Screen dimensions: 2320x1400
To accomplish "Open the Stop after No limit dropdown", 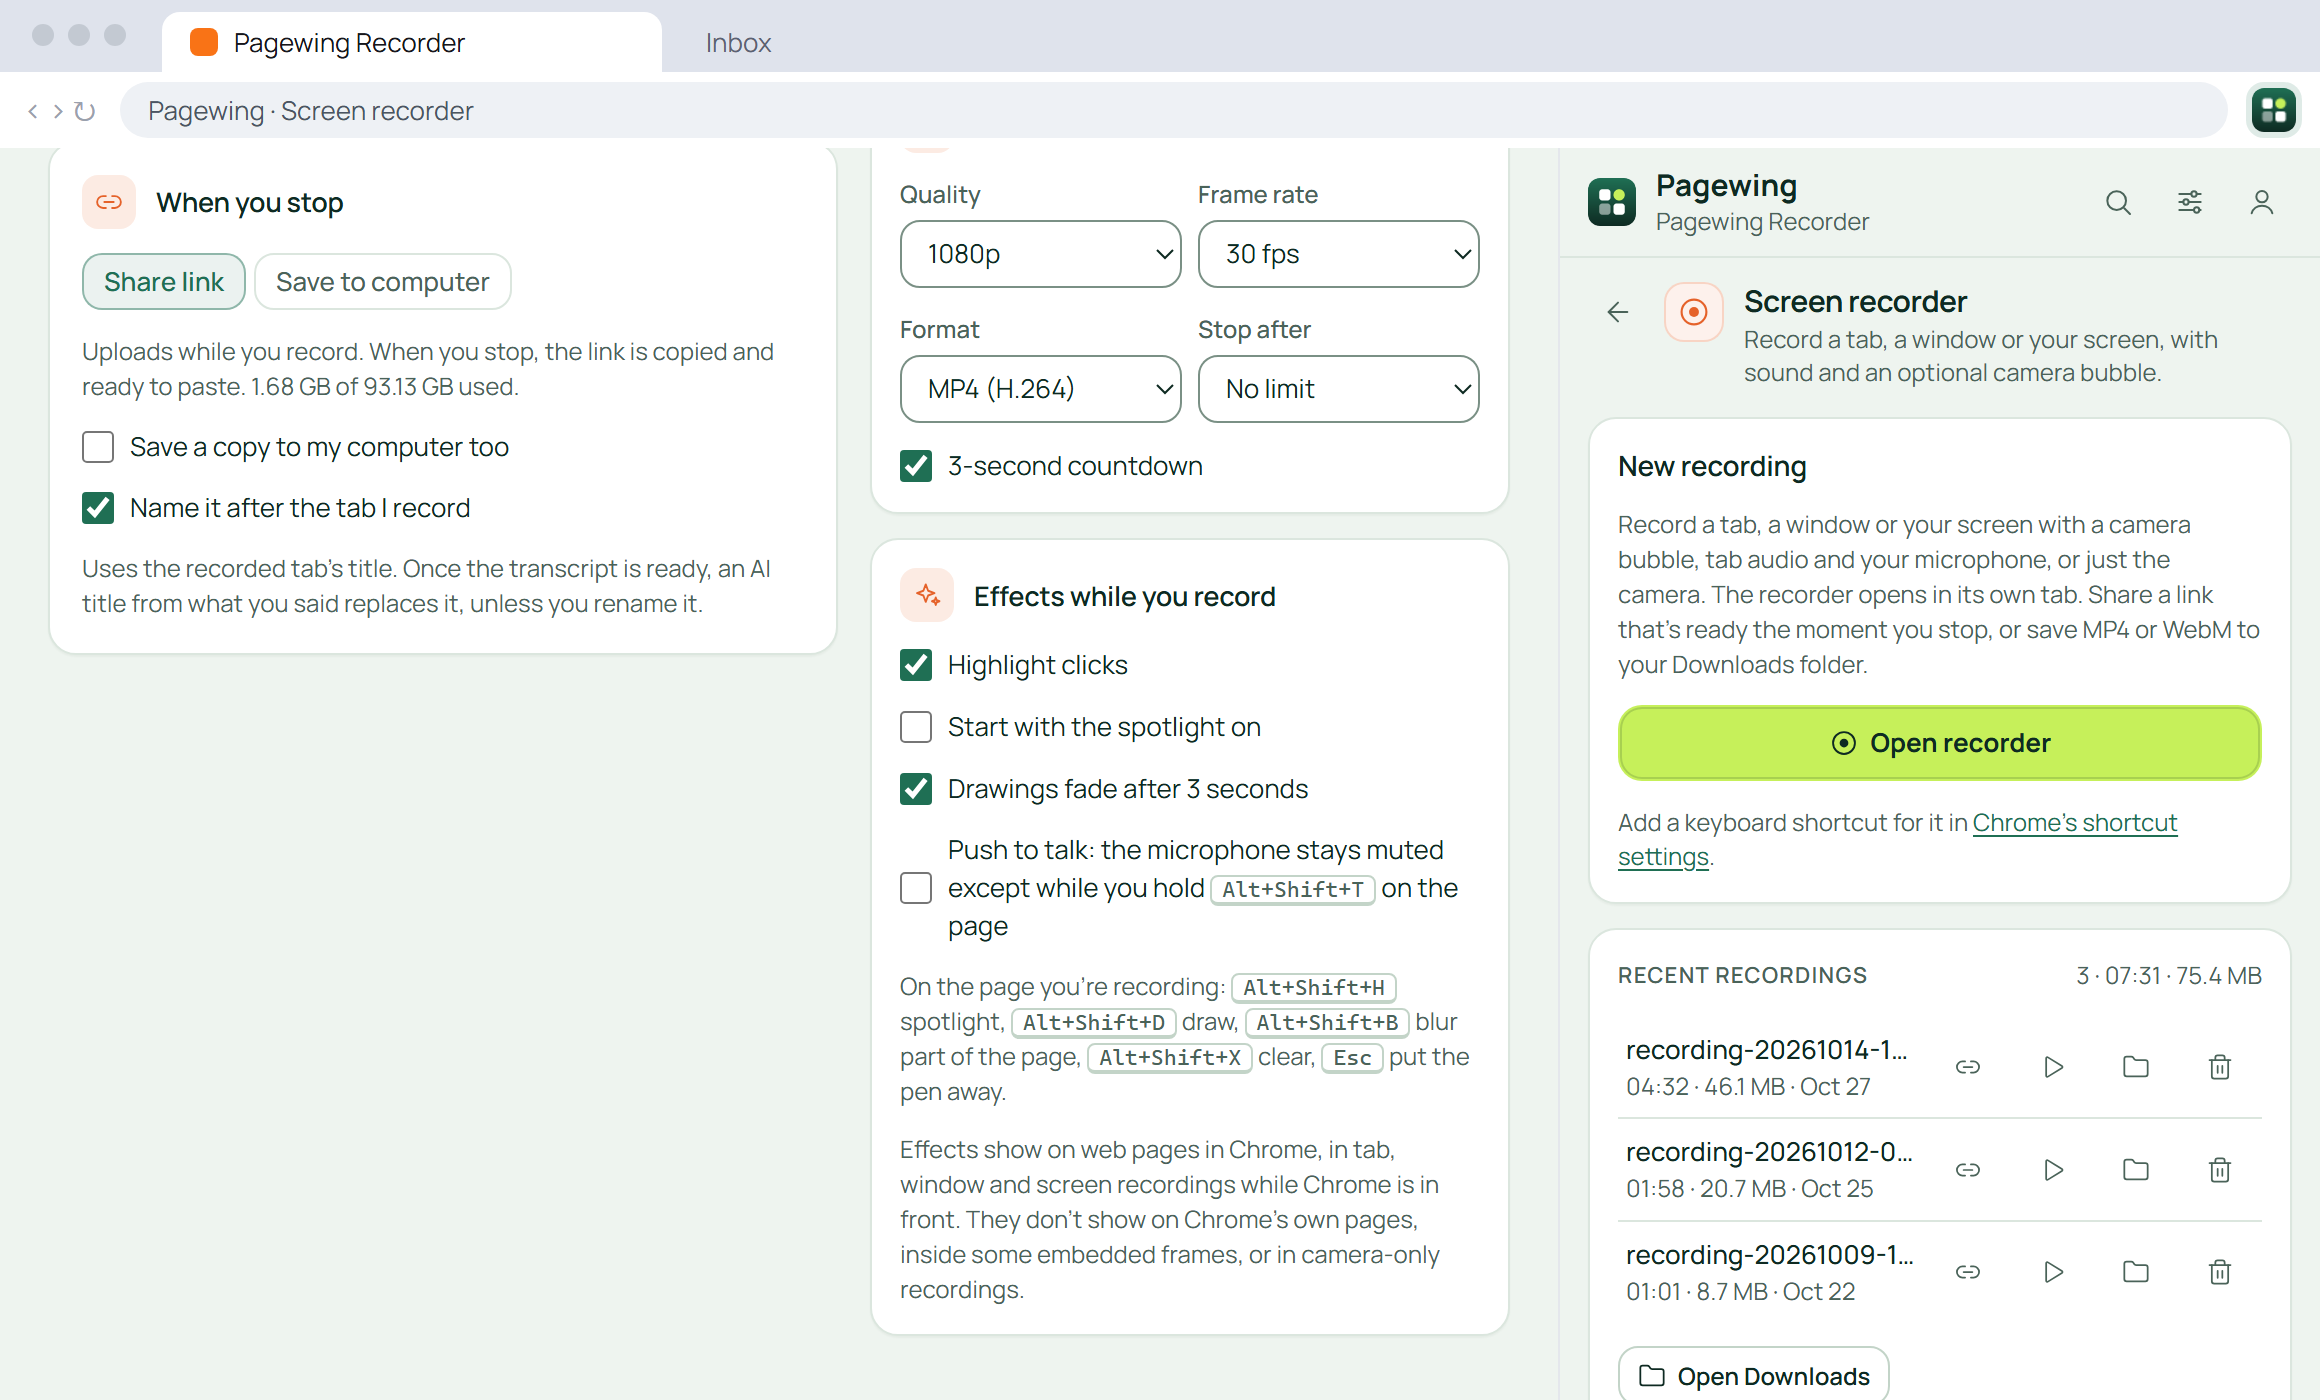I will 1338,389.
